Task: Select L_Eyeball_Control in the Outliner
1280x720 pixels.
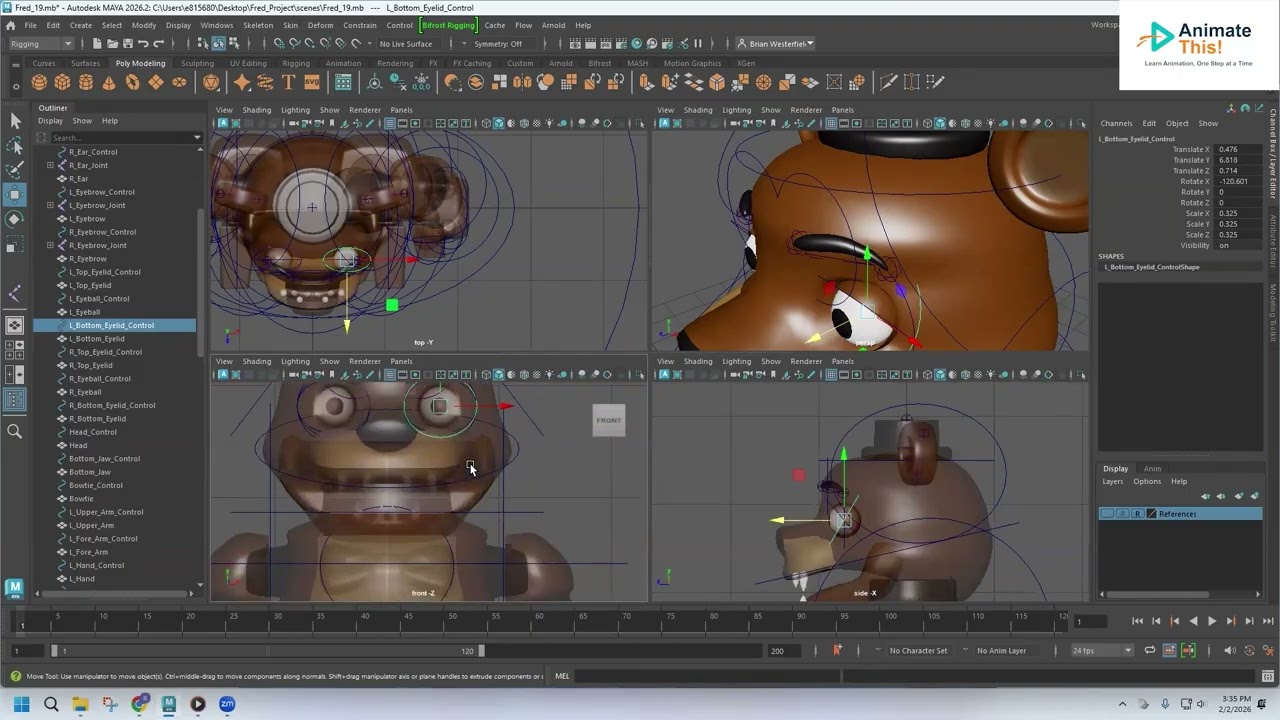Action: tap(99, 298)
